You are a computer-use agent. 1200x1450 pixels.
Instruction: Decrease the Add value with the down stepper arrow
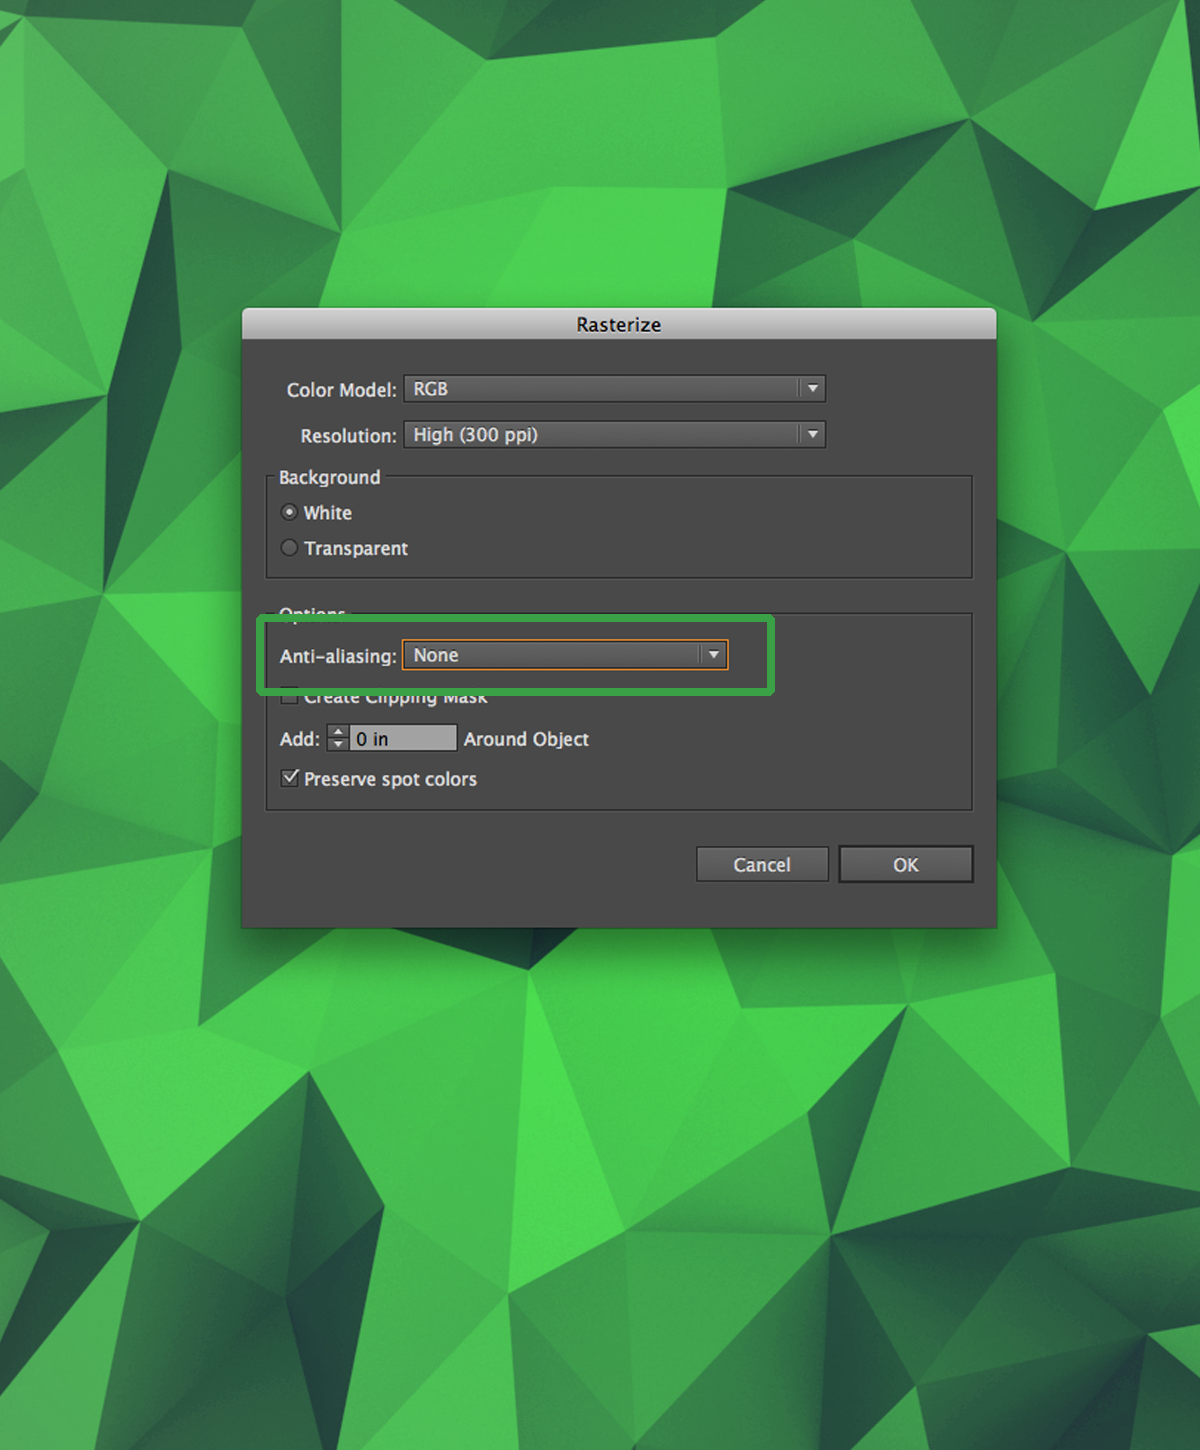pos(338,745)
